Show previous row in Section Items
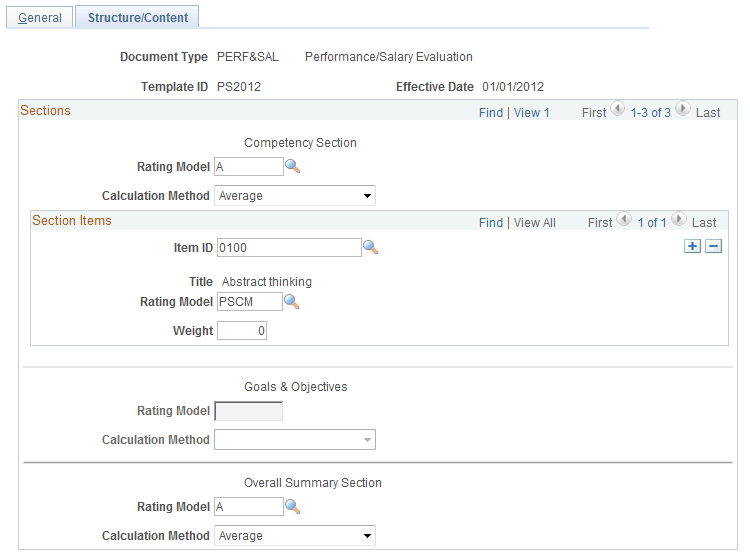The width and height of the screenshot is (750, 557). click(624, 219)
